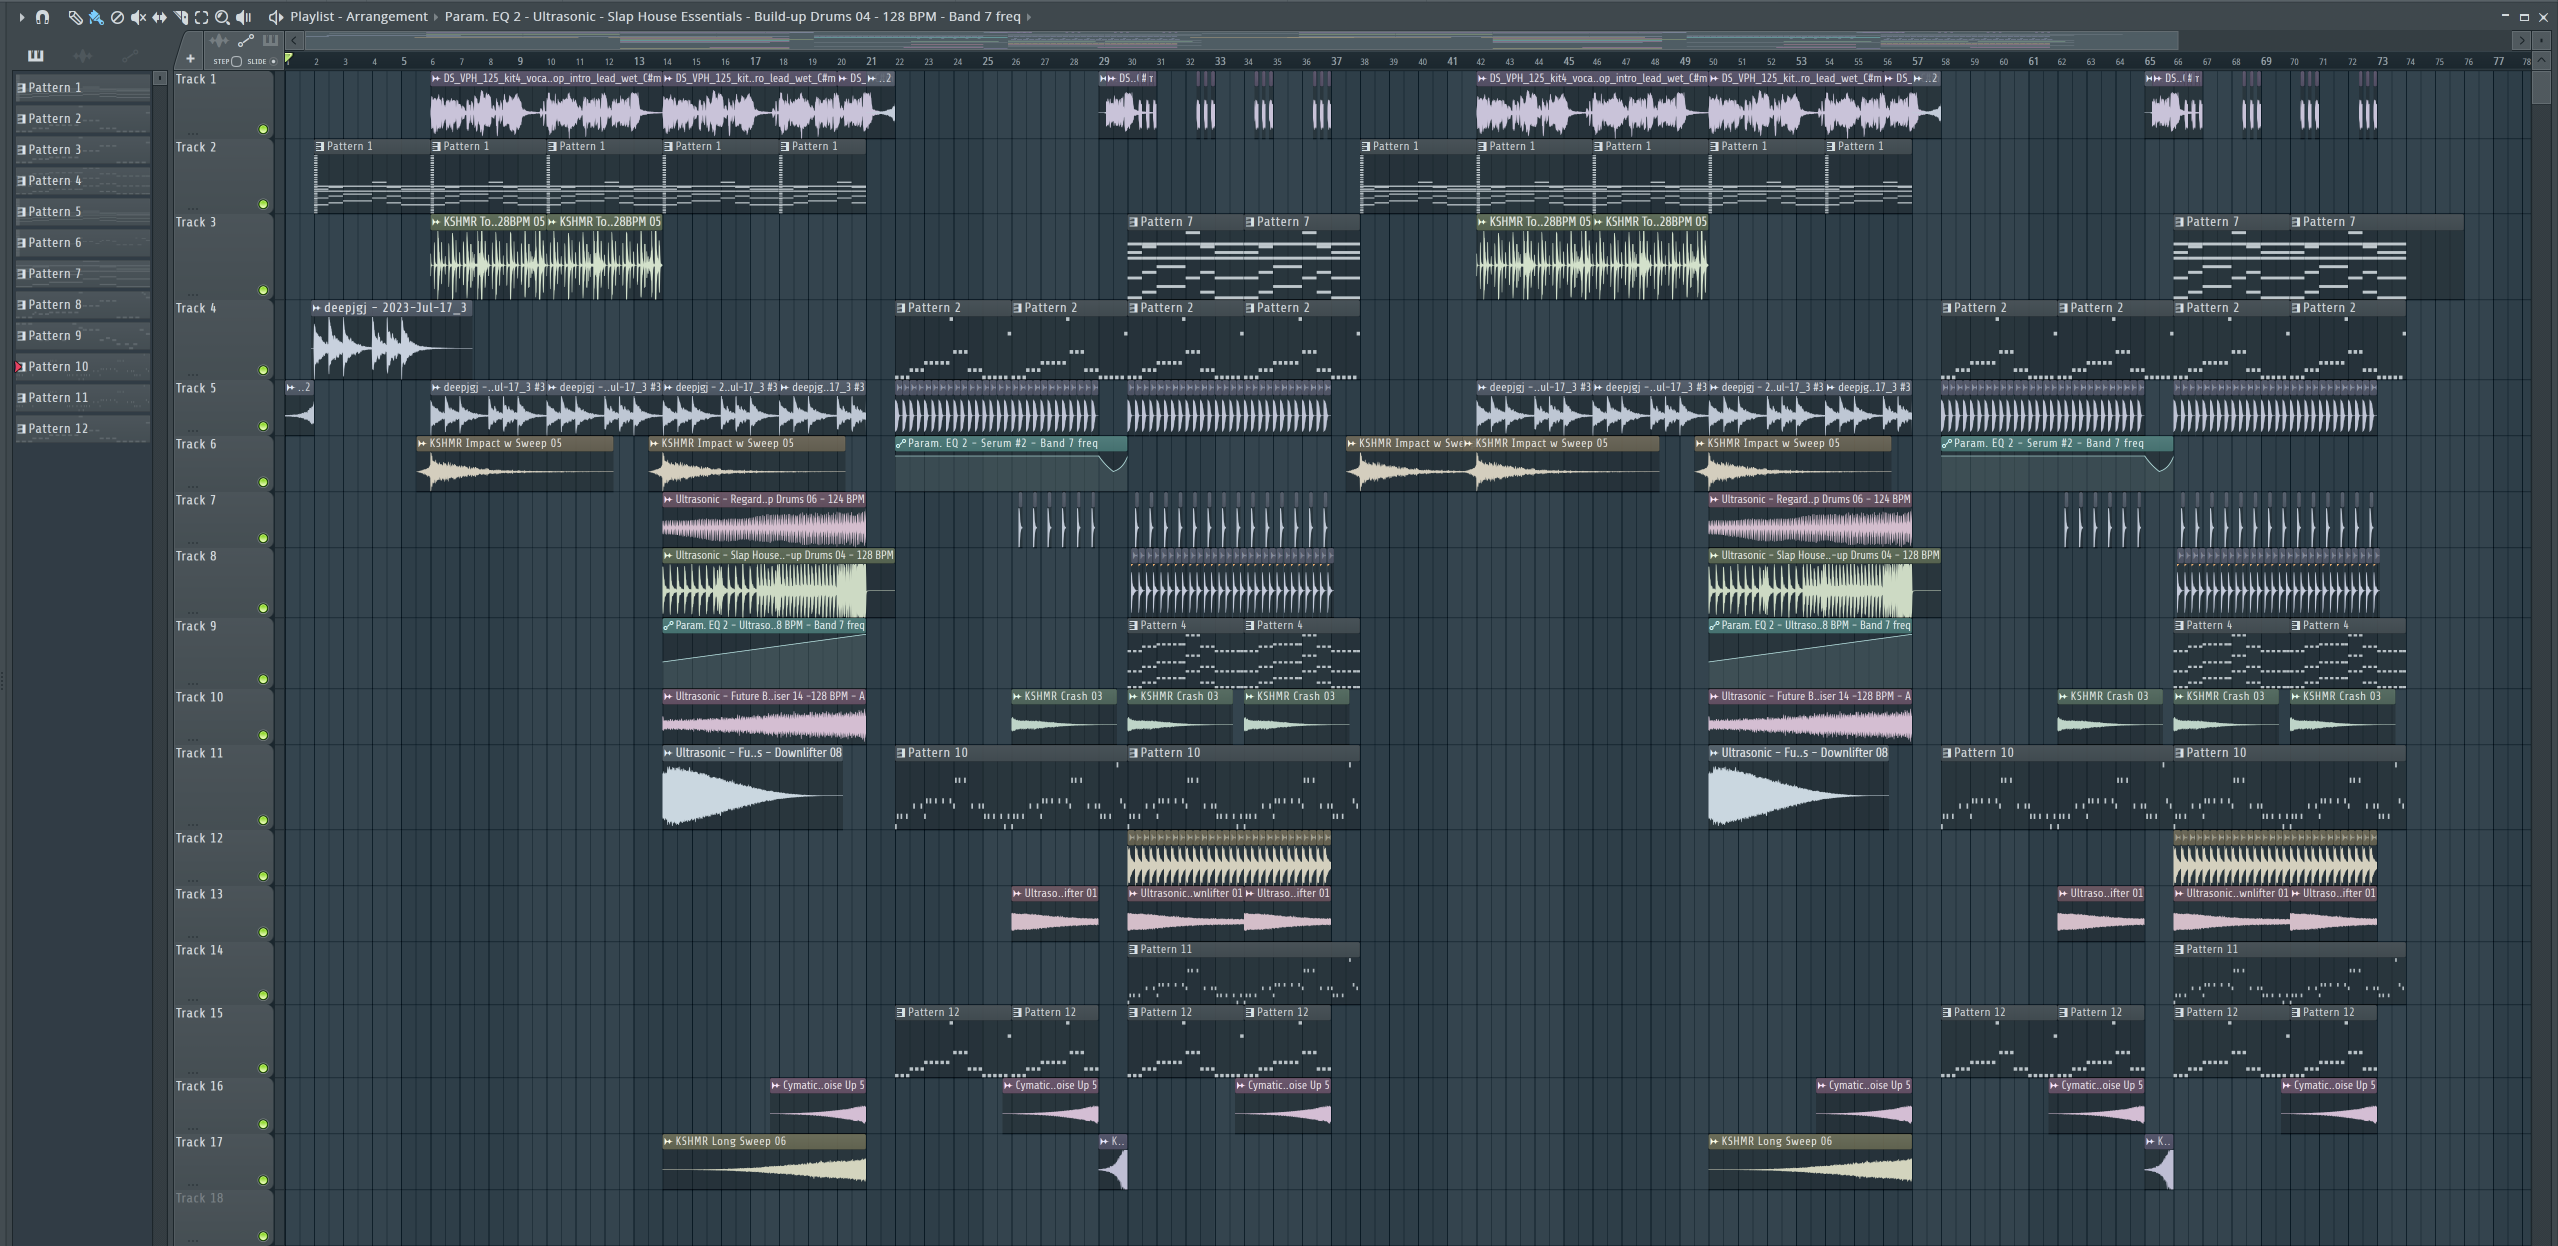Select first Future B..iser 14 clip on Track 10
The width and height of the screenshot is (2558, 1246).
tap(764, 717)
